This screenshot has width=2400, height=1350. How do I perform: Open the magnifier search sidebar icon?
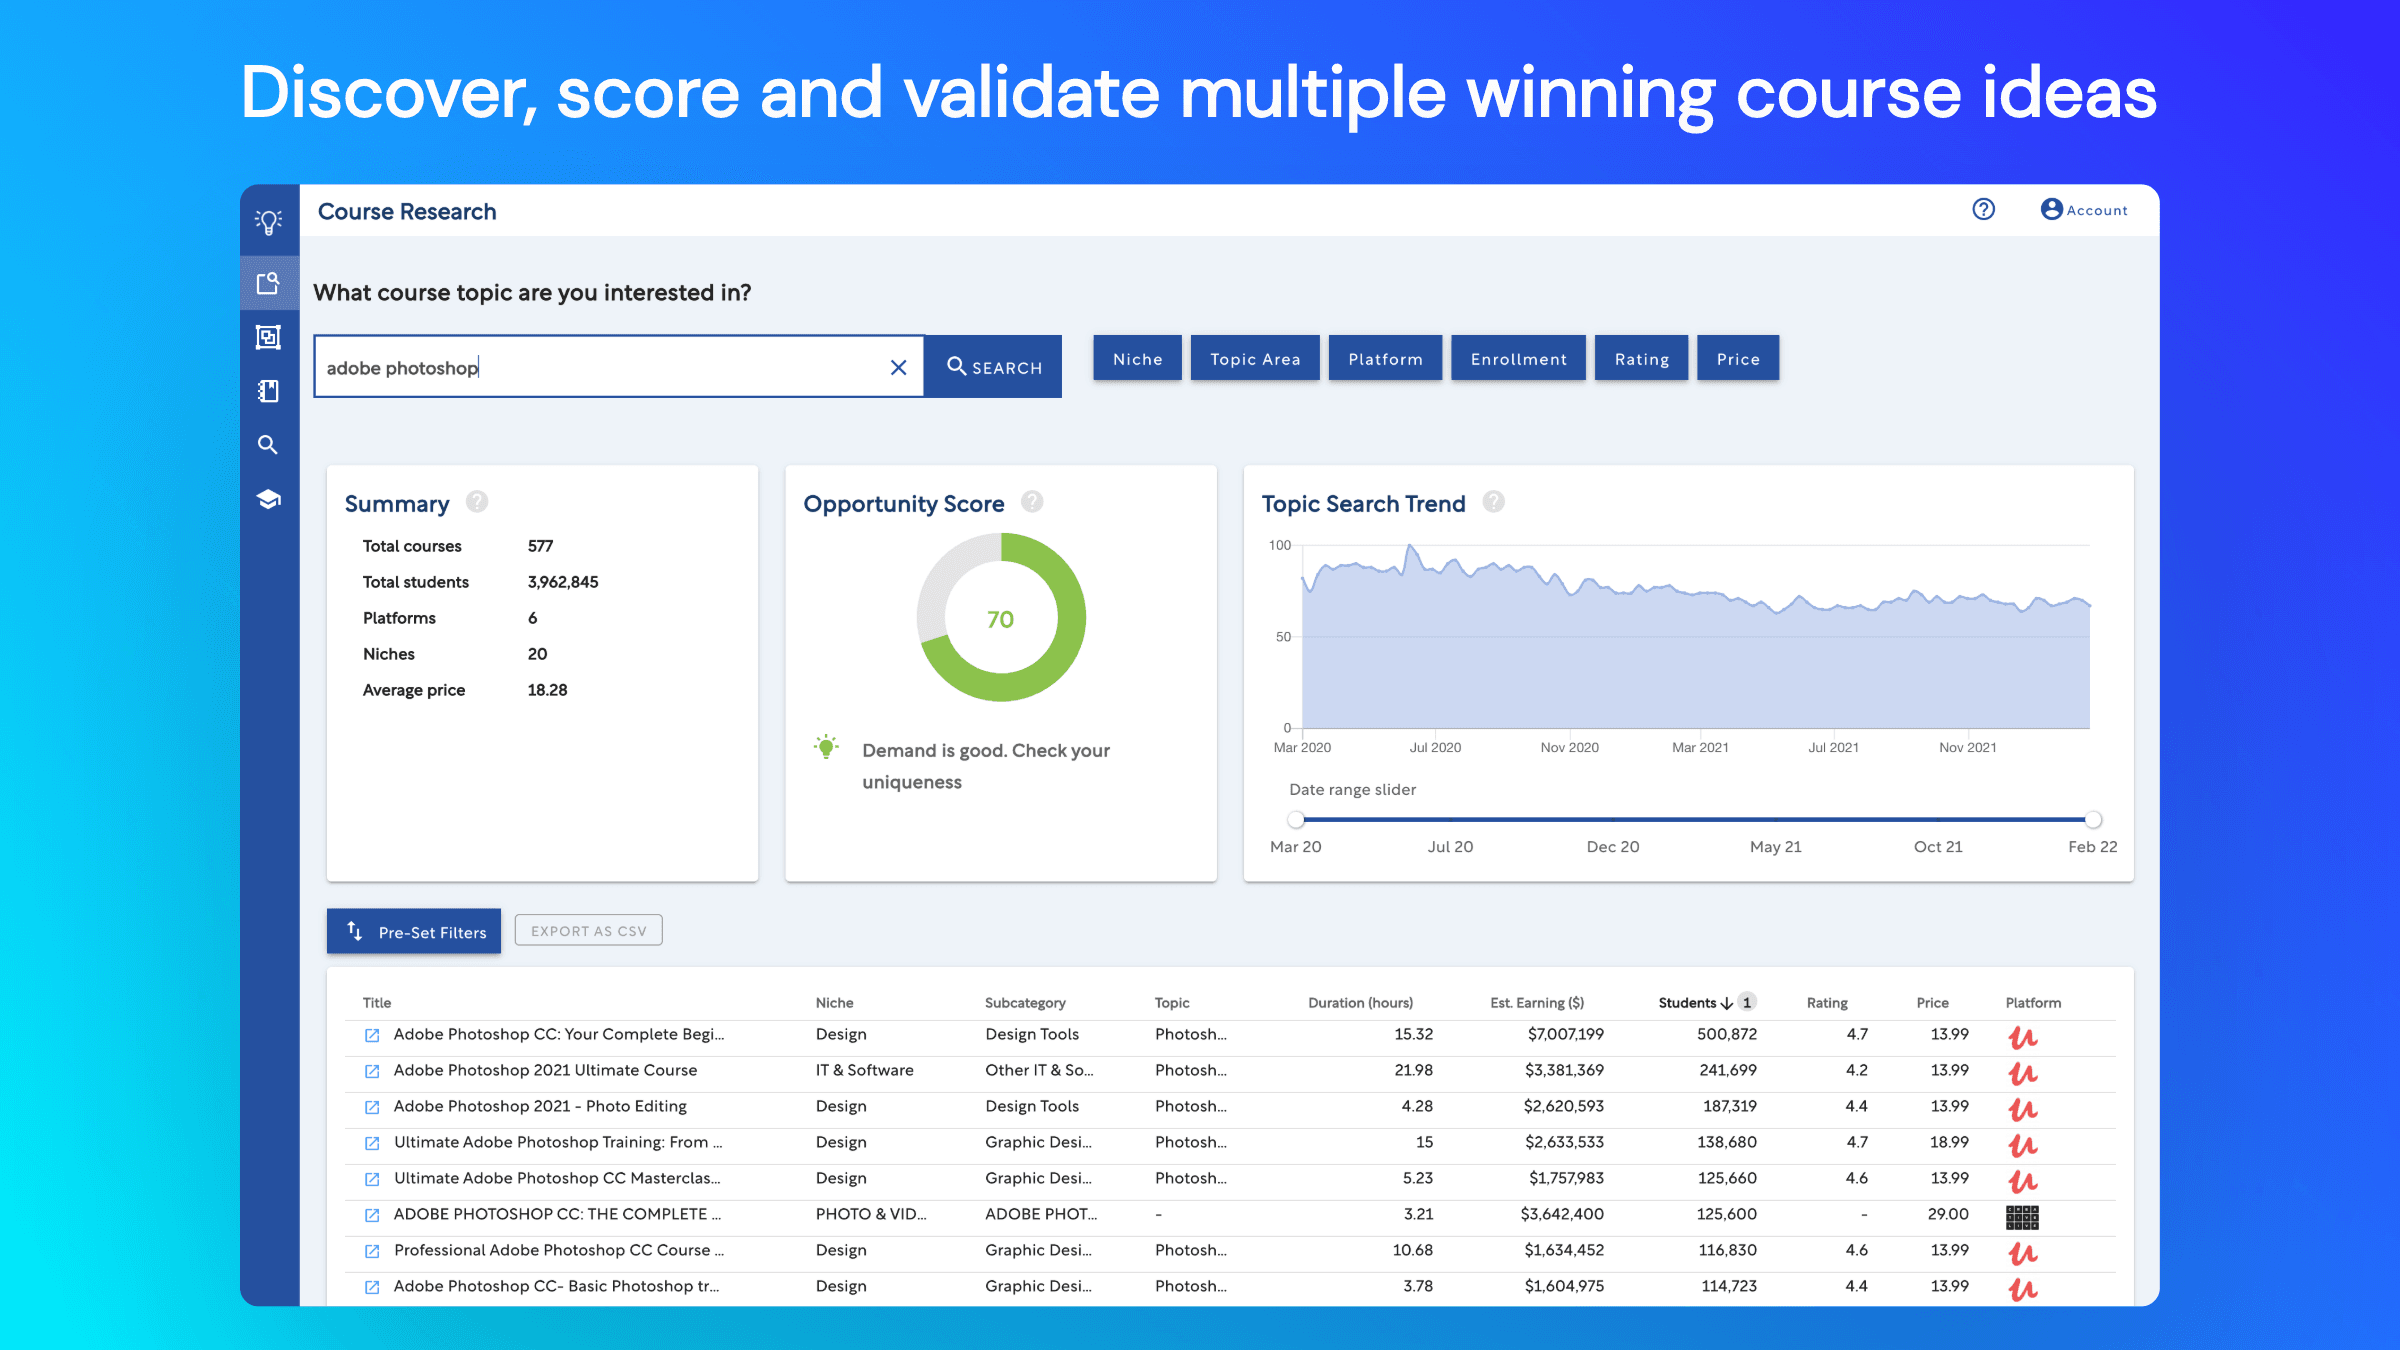pos(268,445)
